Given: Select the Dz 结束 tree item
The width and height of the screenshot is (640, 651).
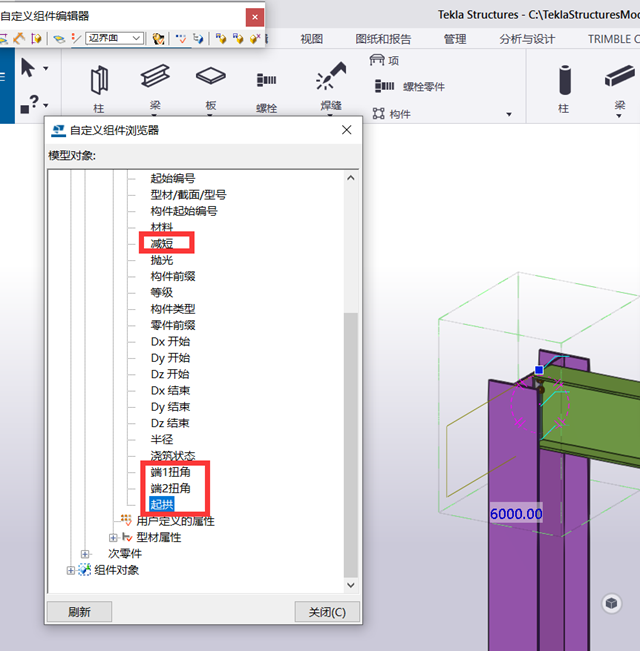Looking at the screenshot, I should [x=170, y=423].
